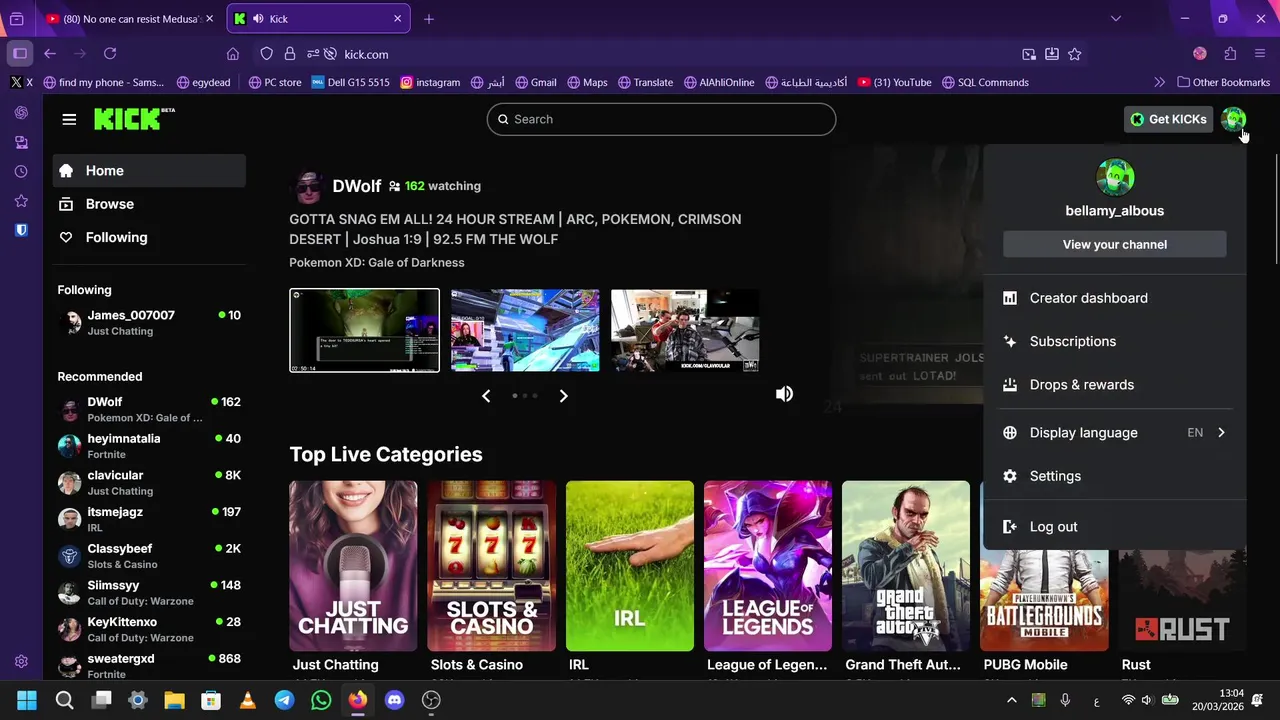Open Subscriptions from profile menu
The image size is (1280, 720).
[1114, 341]
